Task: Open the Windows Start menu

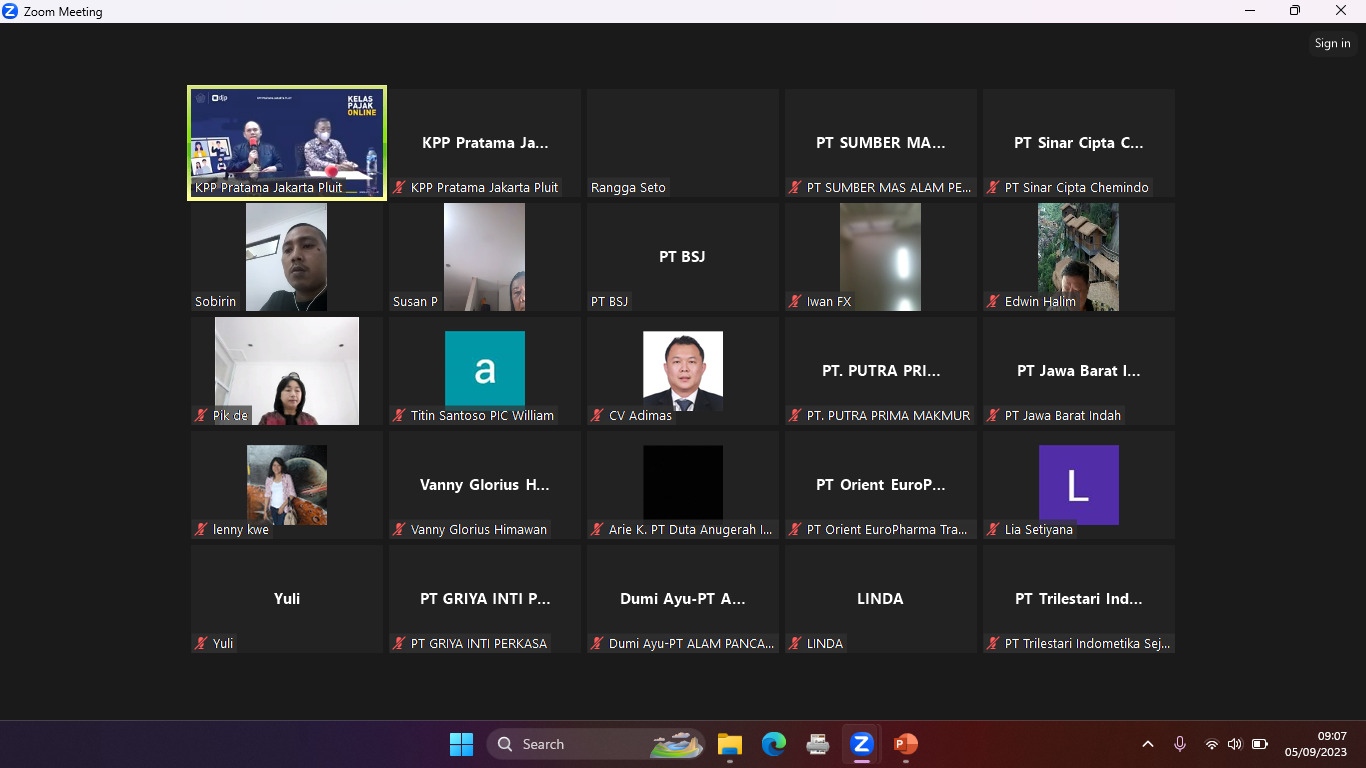Action: click(x=461, y=744)
